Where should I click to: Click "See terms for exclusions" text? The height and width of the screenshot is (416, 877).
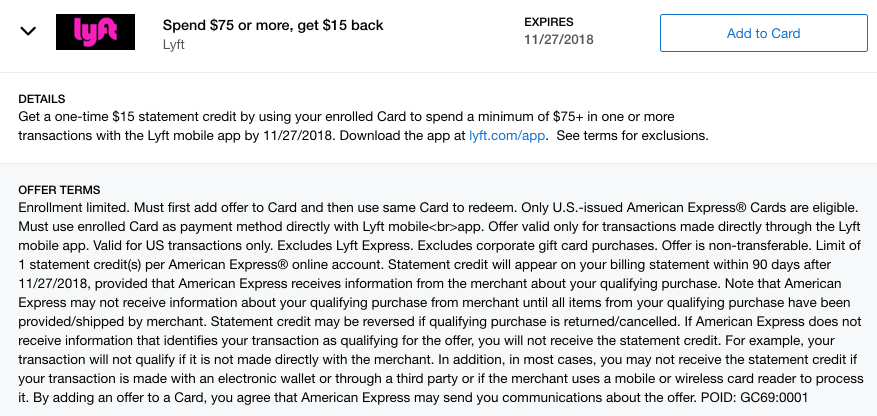(631, 135)
